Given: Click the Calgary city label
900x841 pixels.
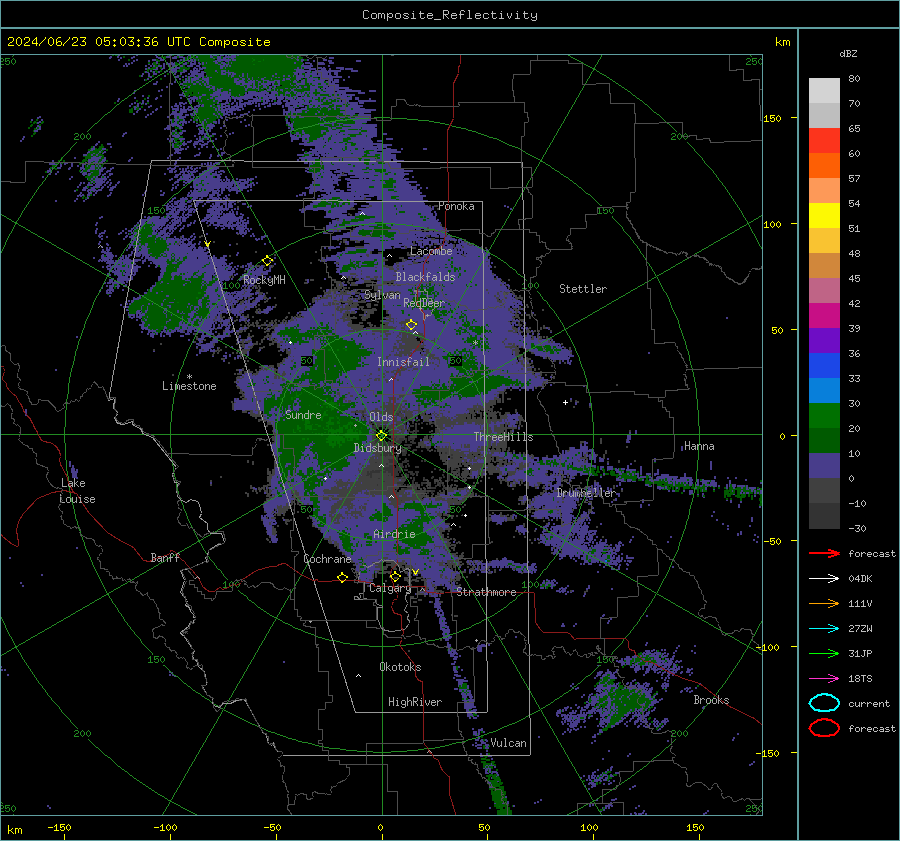Looking at the screenshot, I should click(x=390, y=588).
